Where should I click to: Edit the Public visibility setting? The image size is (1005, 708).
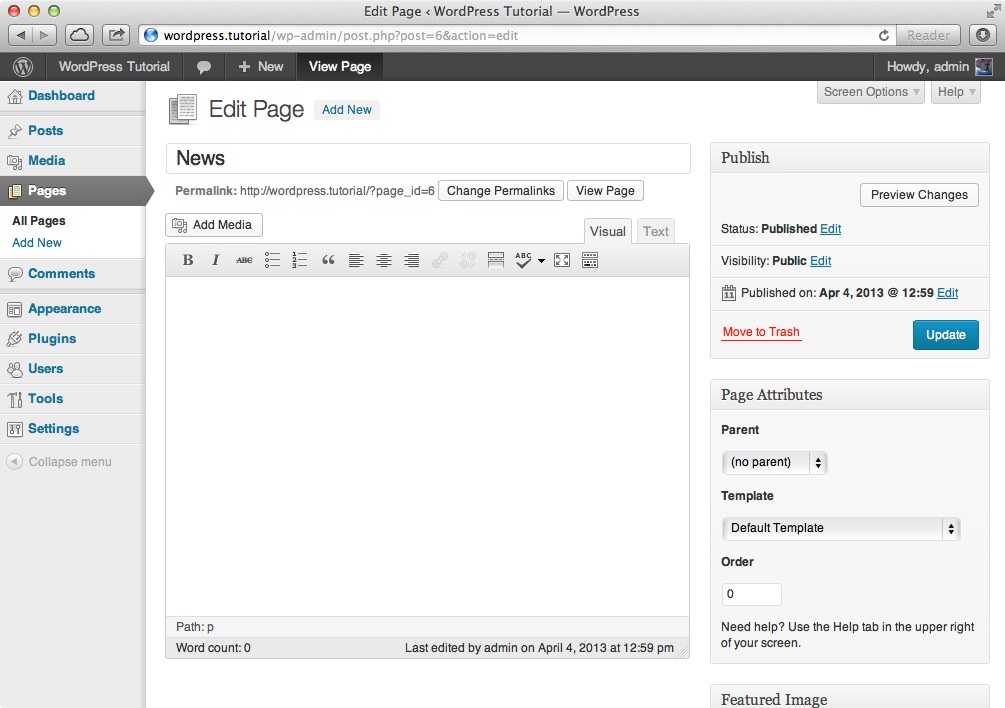[x=820, y=261]
